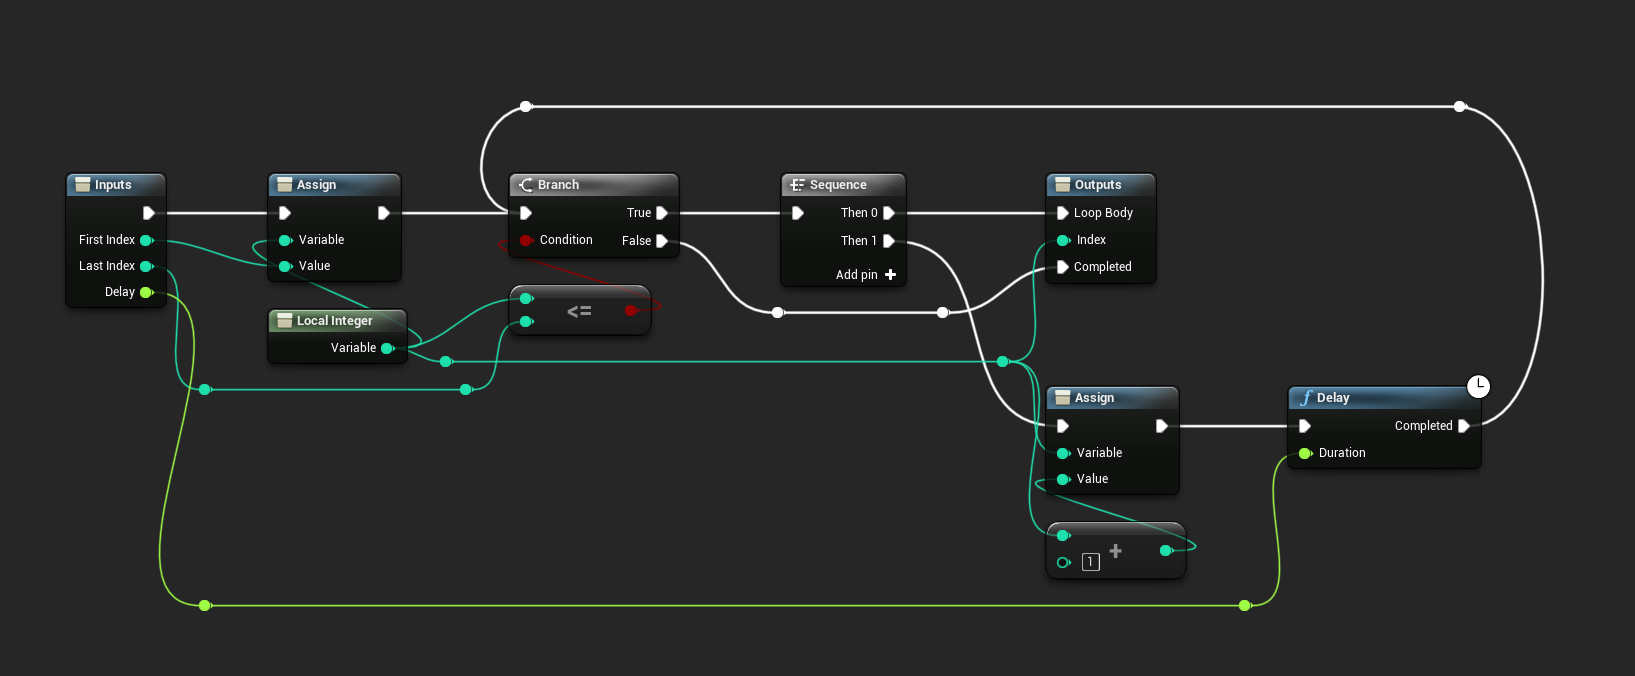Click the Loop Body execution pin

point(1062,213)
